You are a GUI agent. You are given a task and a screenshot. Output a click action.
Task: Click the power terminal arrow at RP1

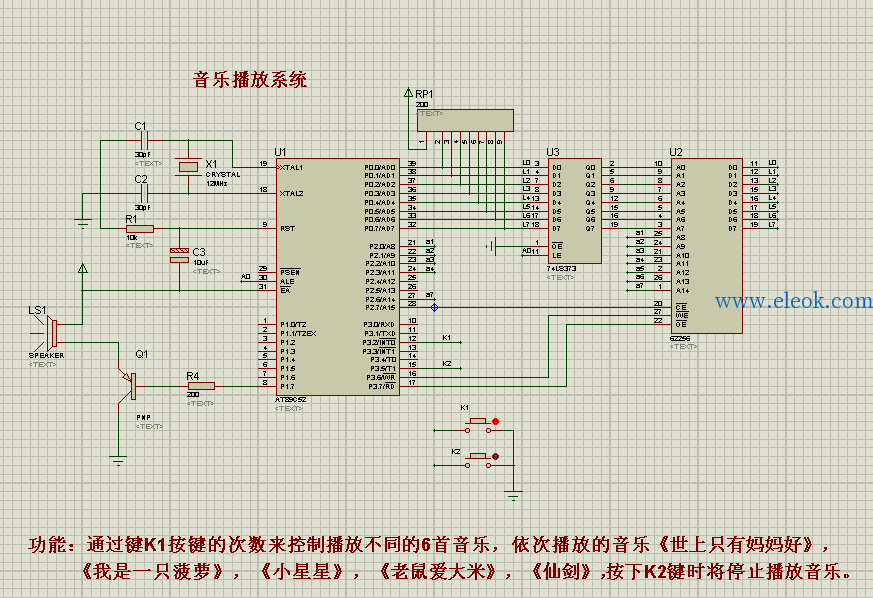pos(409,92)
